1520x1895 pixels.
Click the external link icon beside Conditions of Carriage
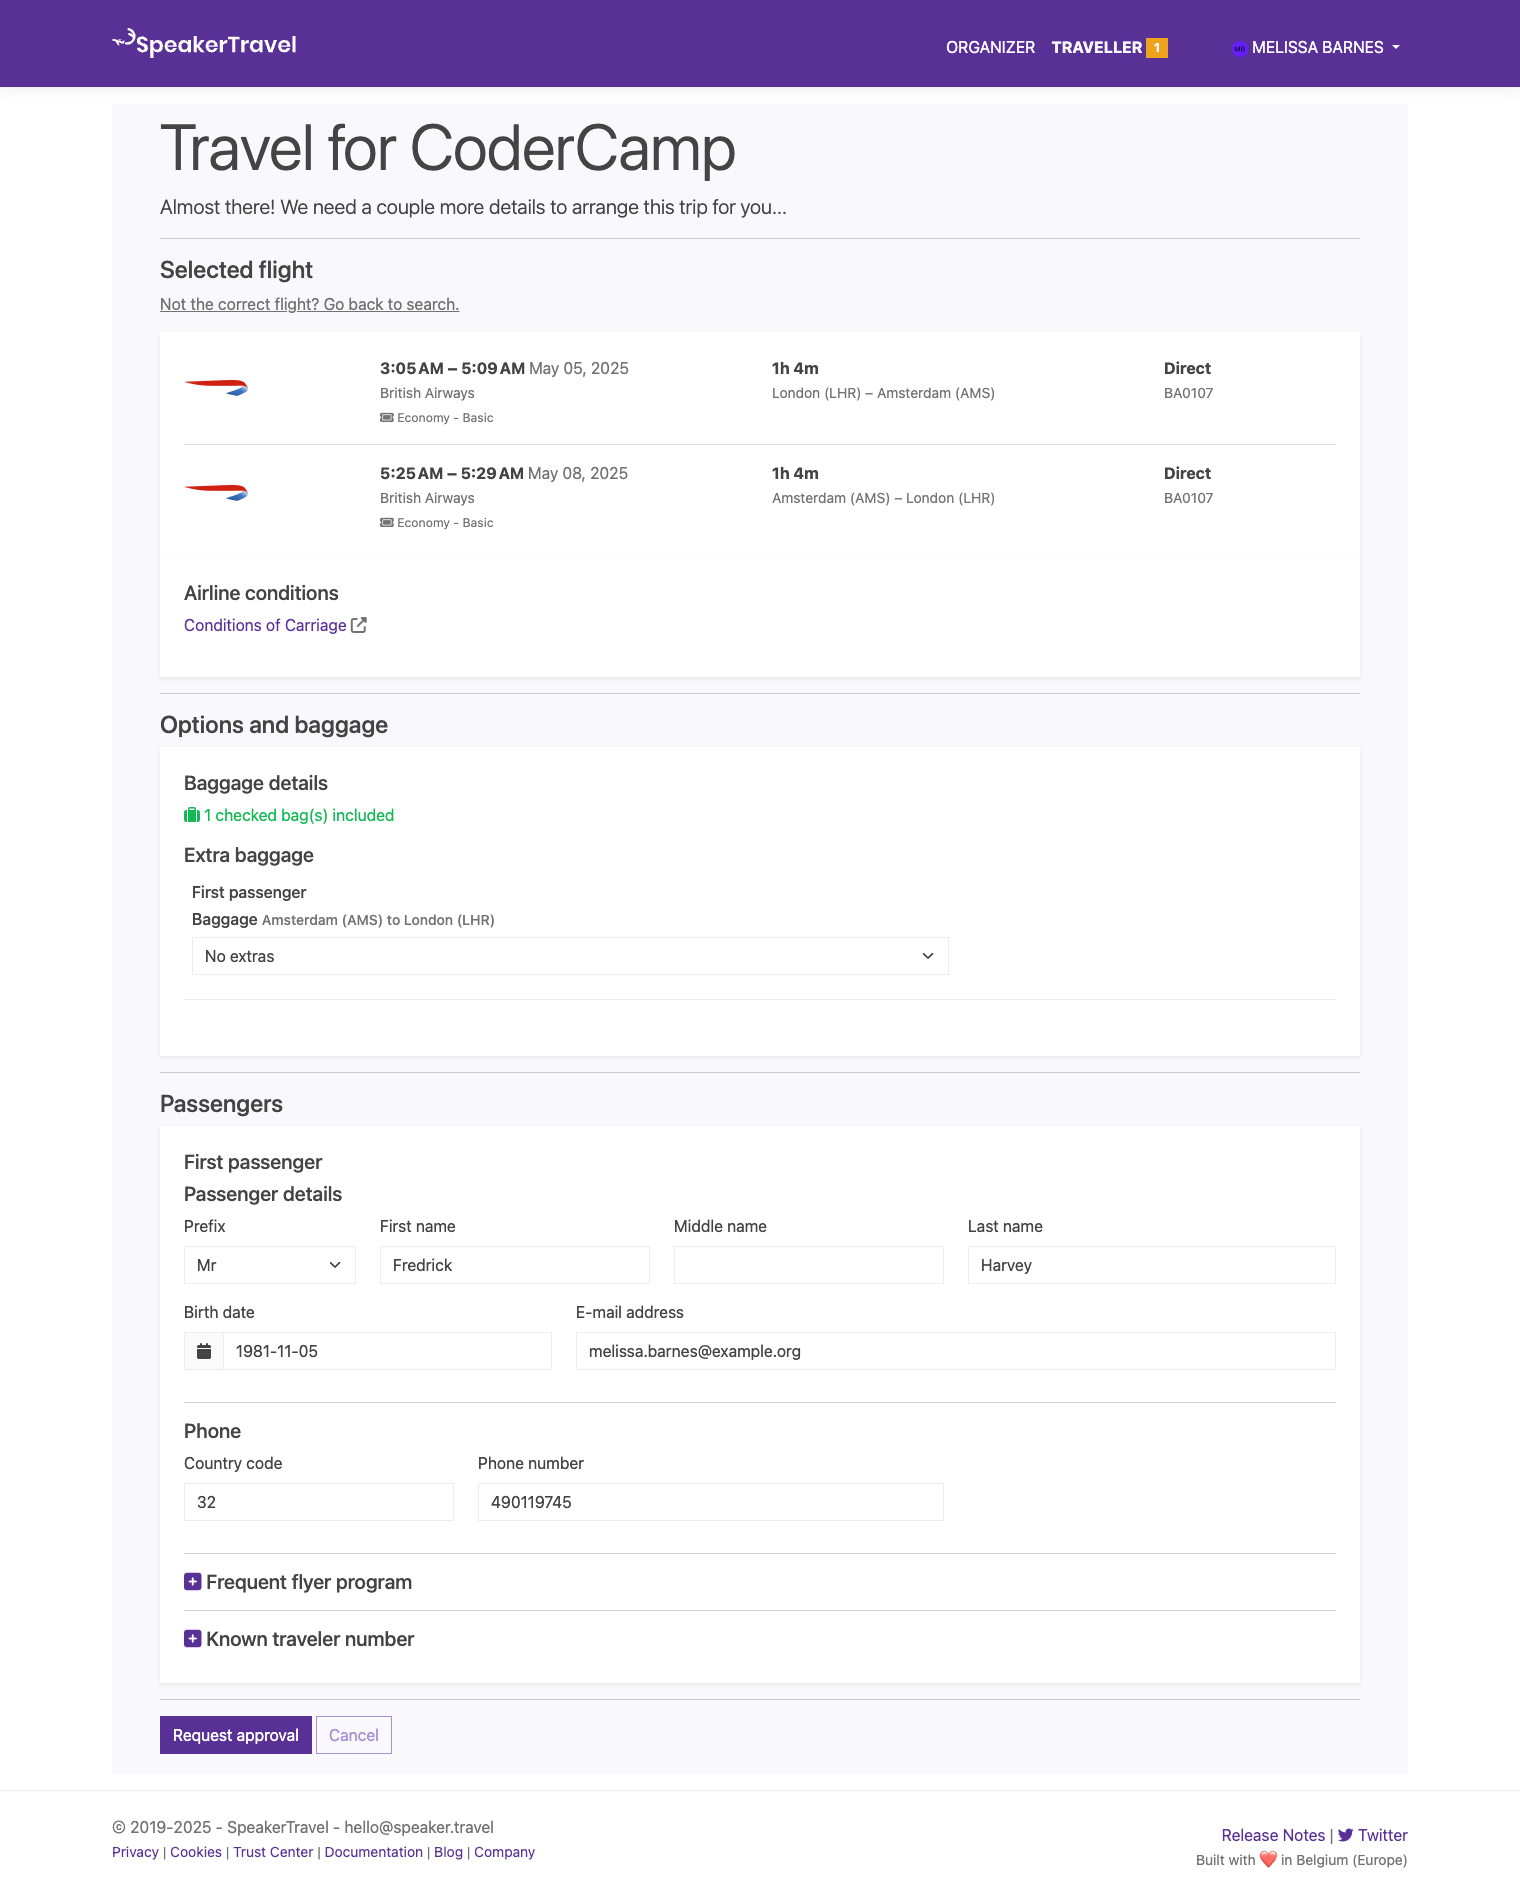(x=359, y=625)
